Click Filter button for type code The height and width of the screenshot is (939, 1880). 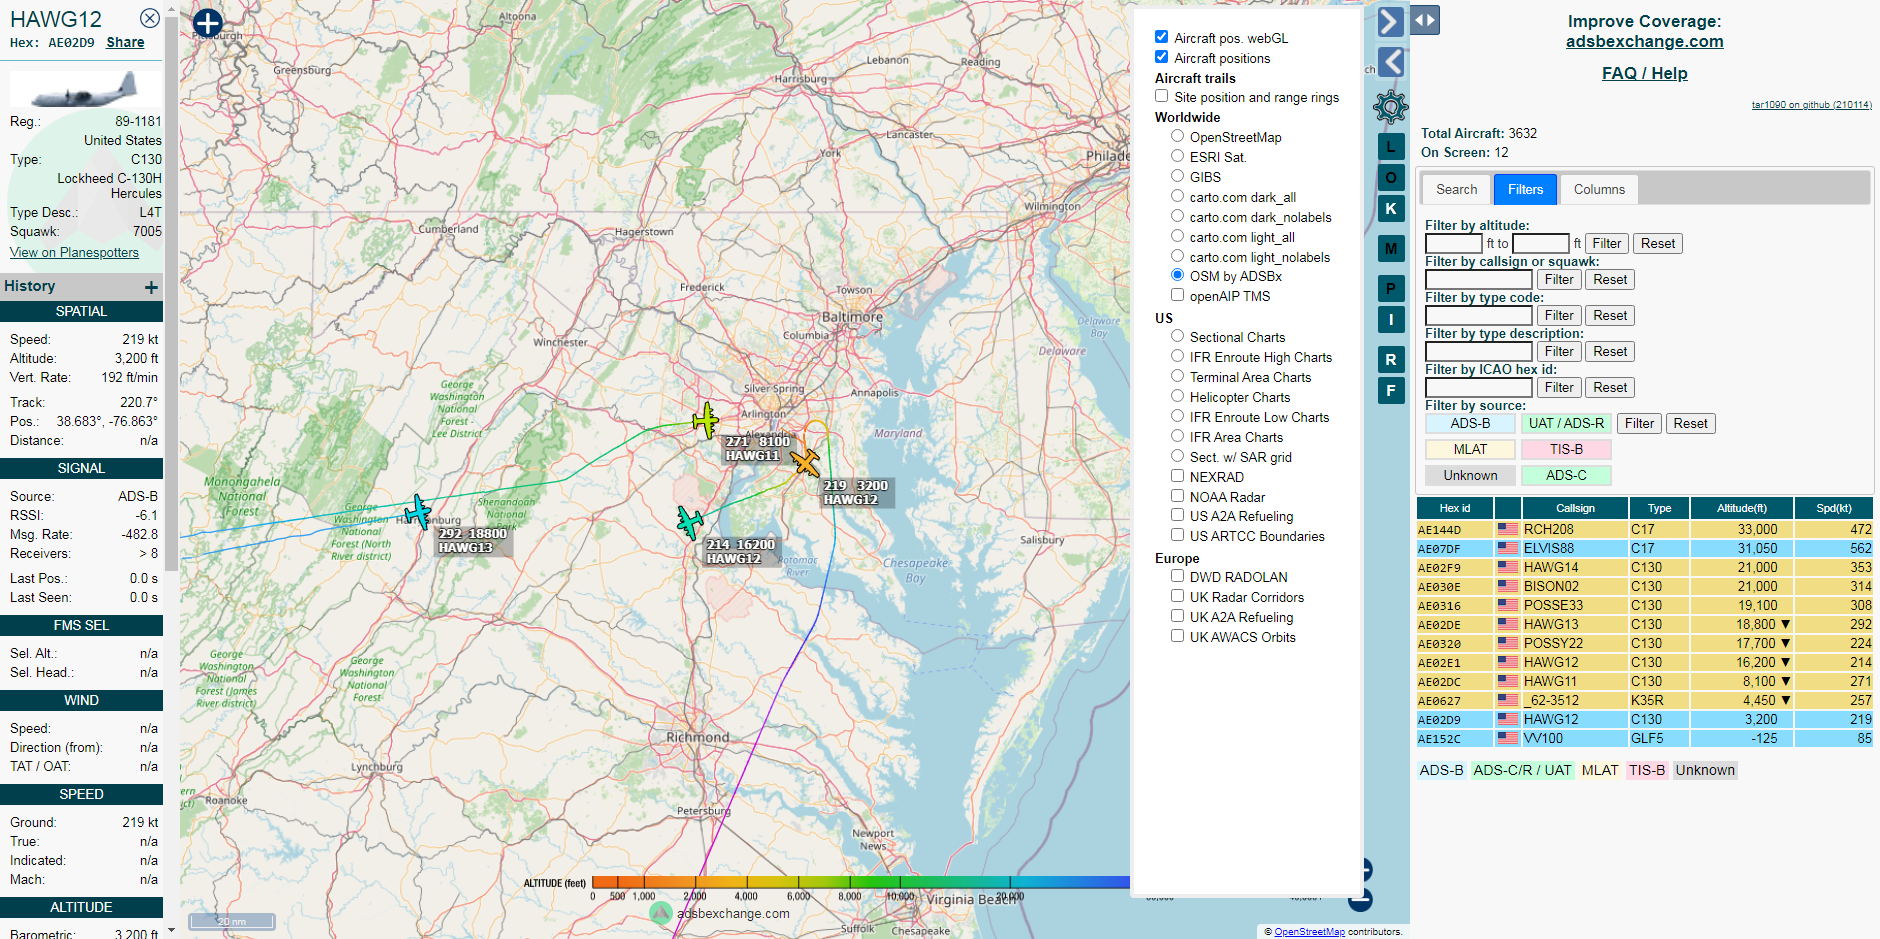point(1559,315)
